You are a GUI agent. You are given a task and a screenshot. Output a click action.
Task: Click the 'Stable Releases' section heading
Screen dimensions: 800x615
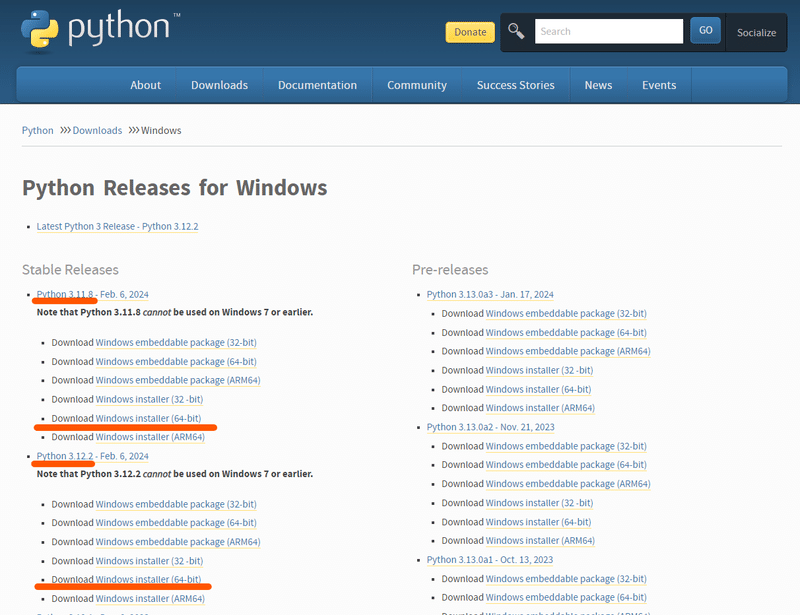pyautogui.click(x=70, y=269)
